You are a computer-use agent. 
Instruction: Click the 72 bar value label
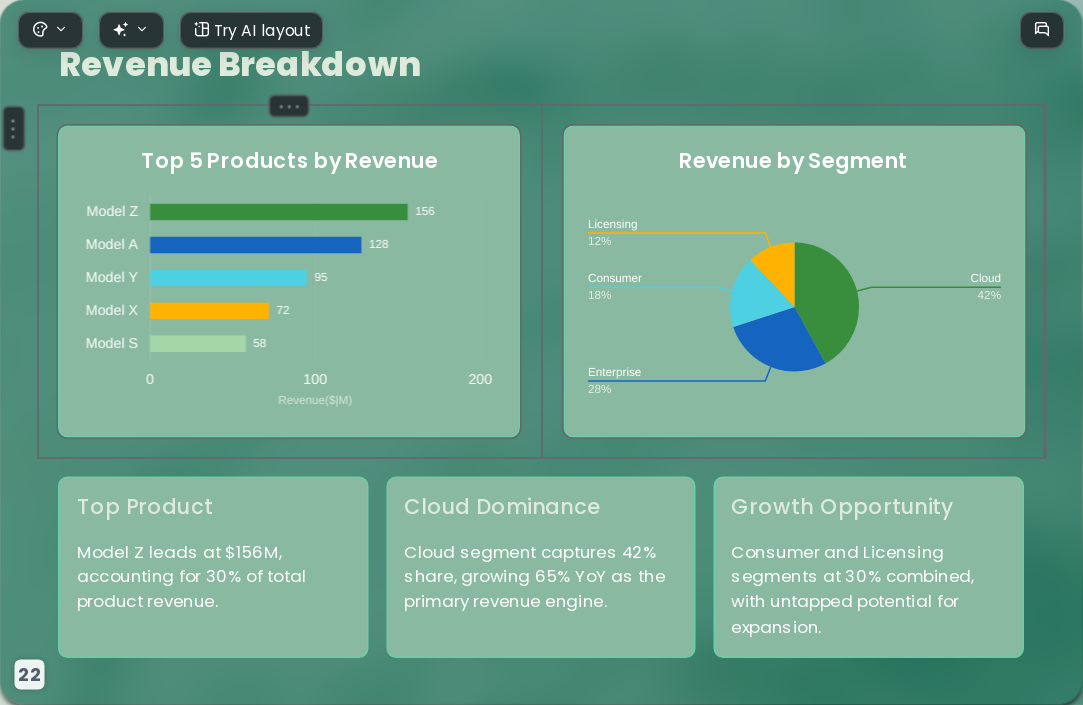pyautogui.click(x=283, y=311)
